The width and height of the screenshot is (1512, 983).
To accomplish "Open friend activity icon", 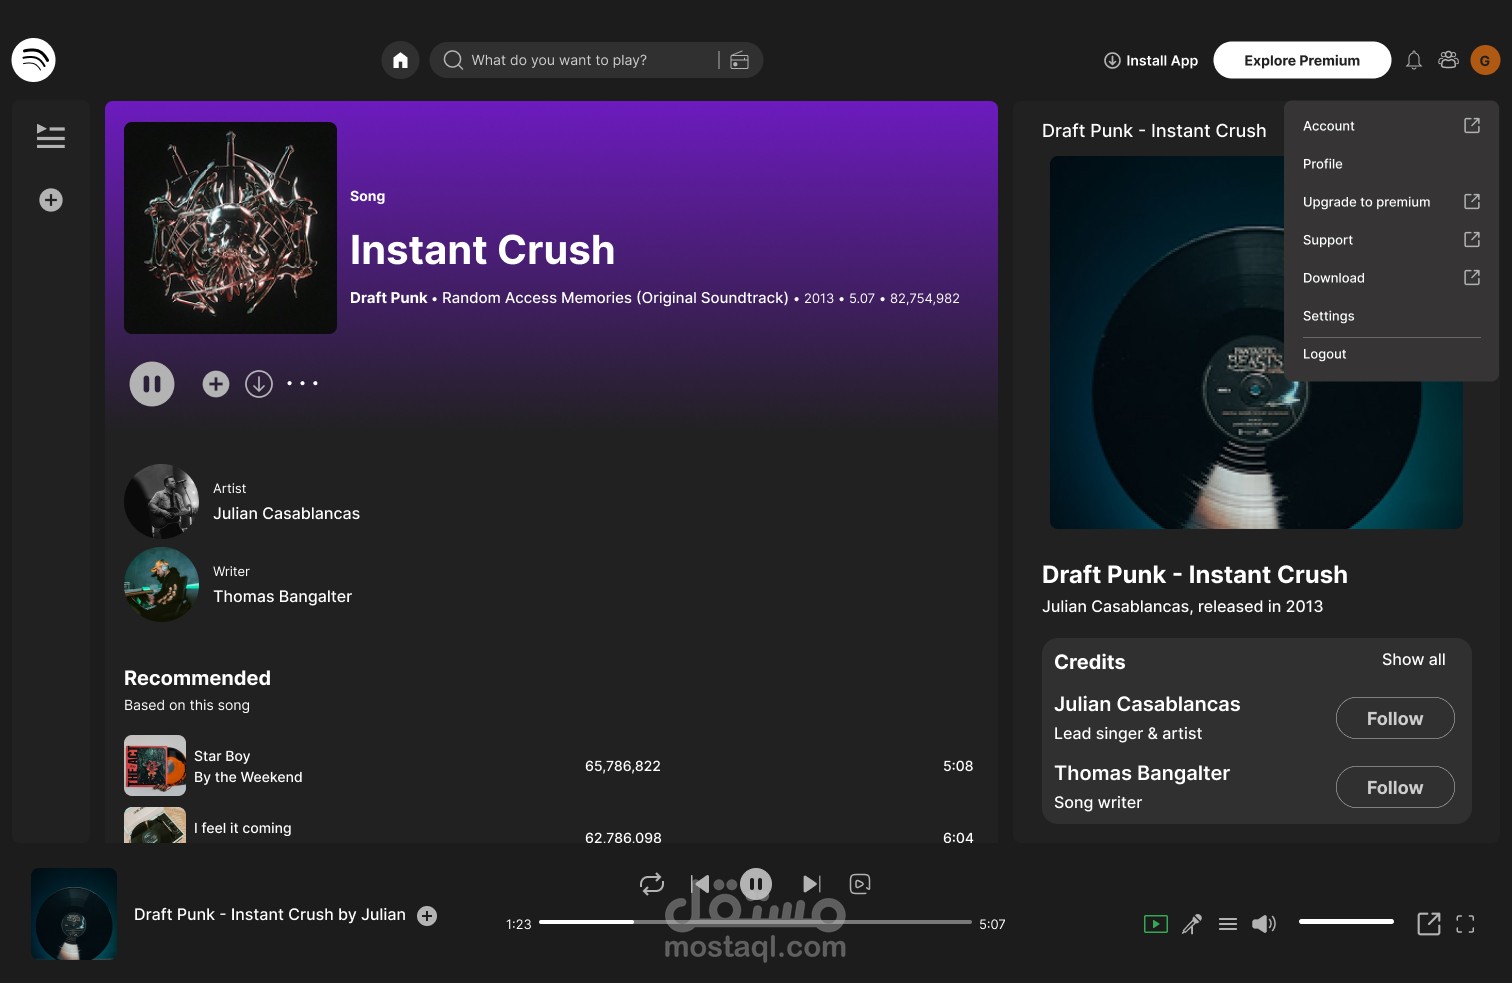I will (x=1448, y=60).
